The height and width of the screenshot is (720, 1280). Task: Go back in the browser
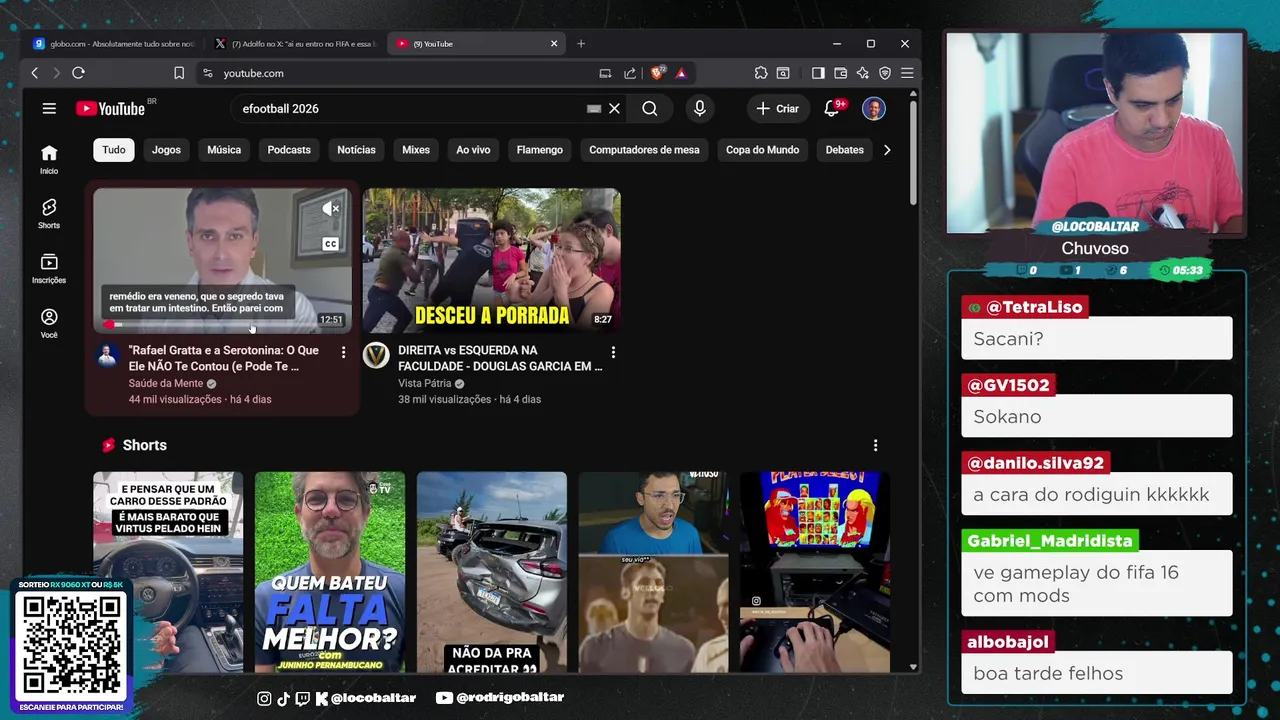point(34,73)
